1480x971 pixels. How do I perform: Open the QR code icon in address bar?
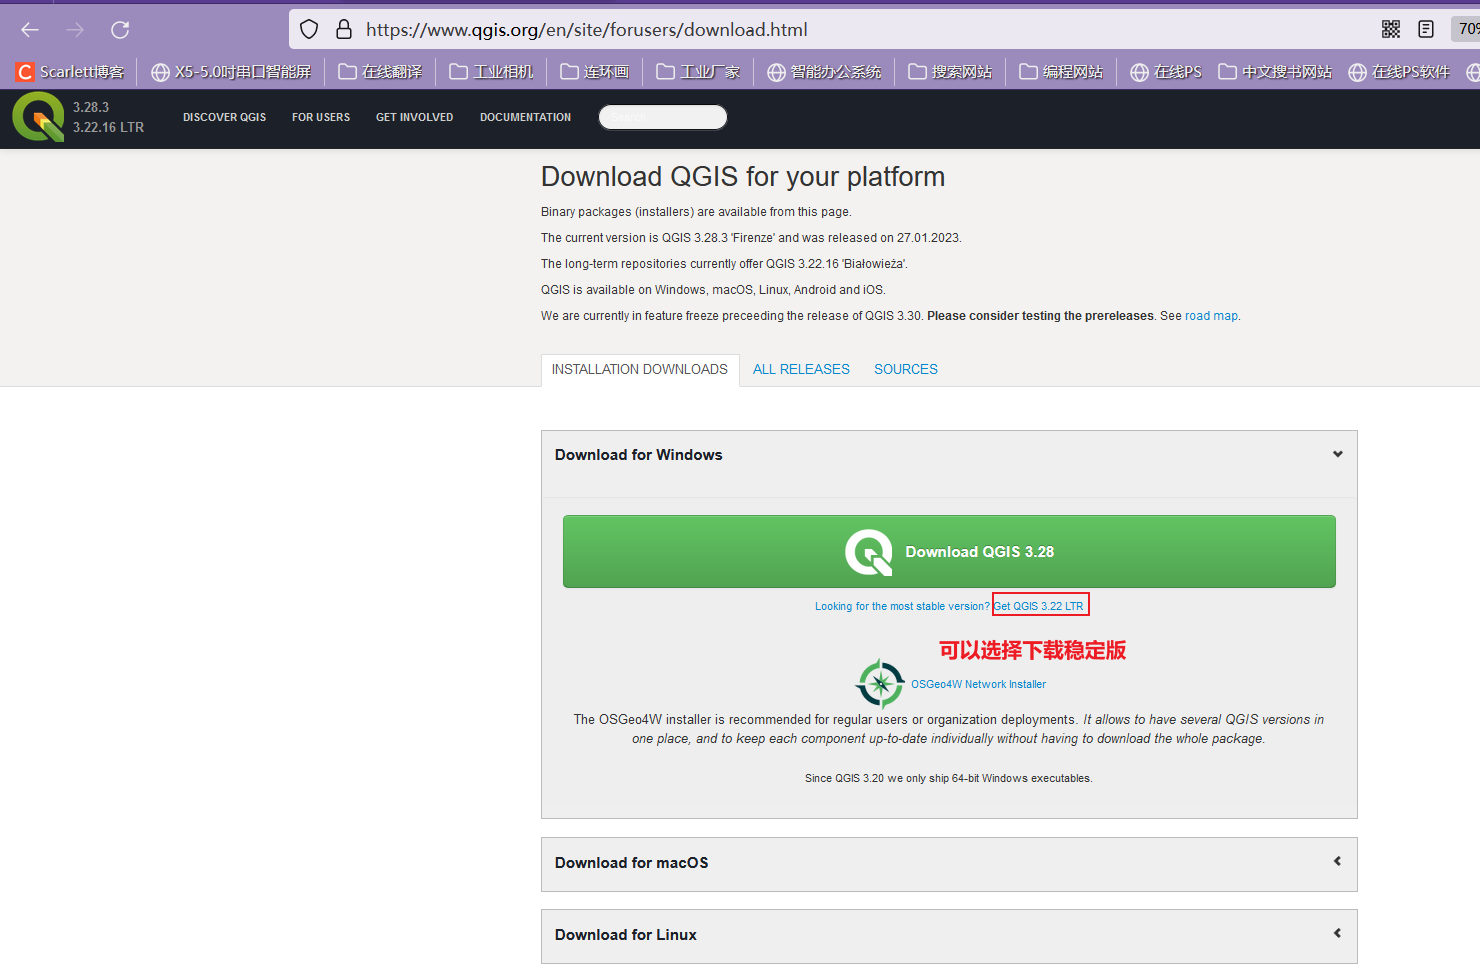tap(1391, 30)
